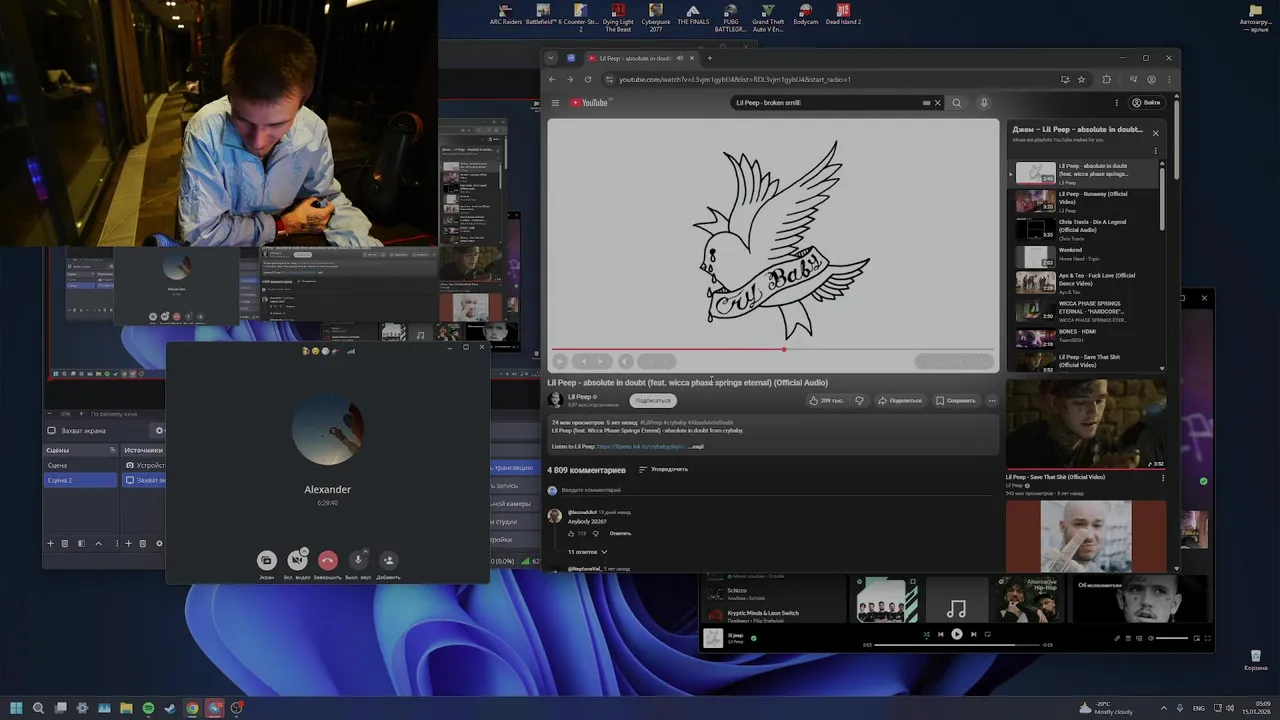Open Windows Start menu
1280x720 pixels.
(x=16, y=708)
